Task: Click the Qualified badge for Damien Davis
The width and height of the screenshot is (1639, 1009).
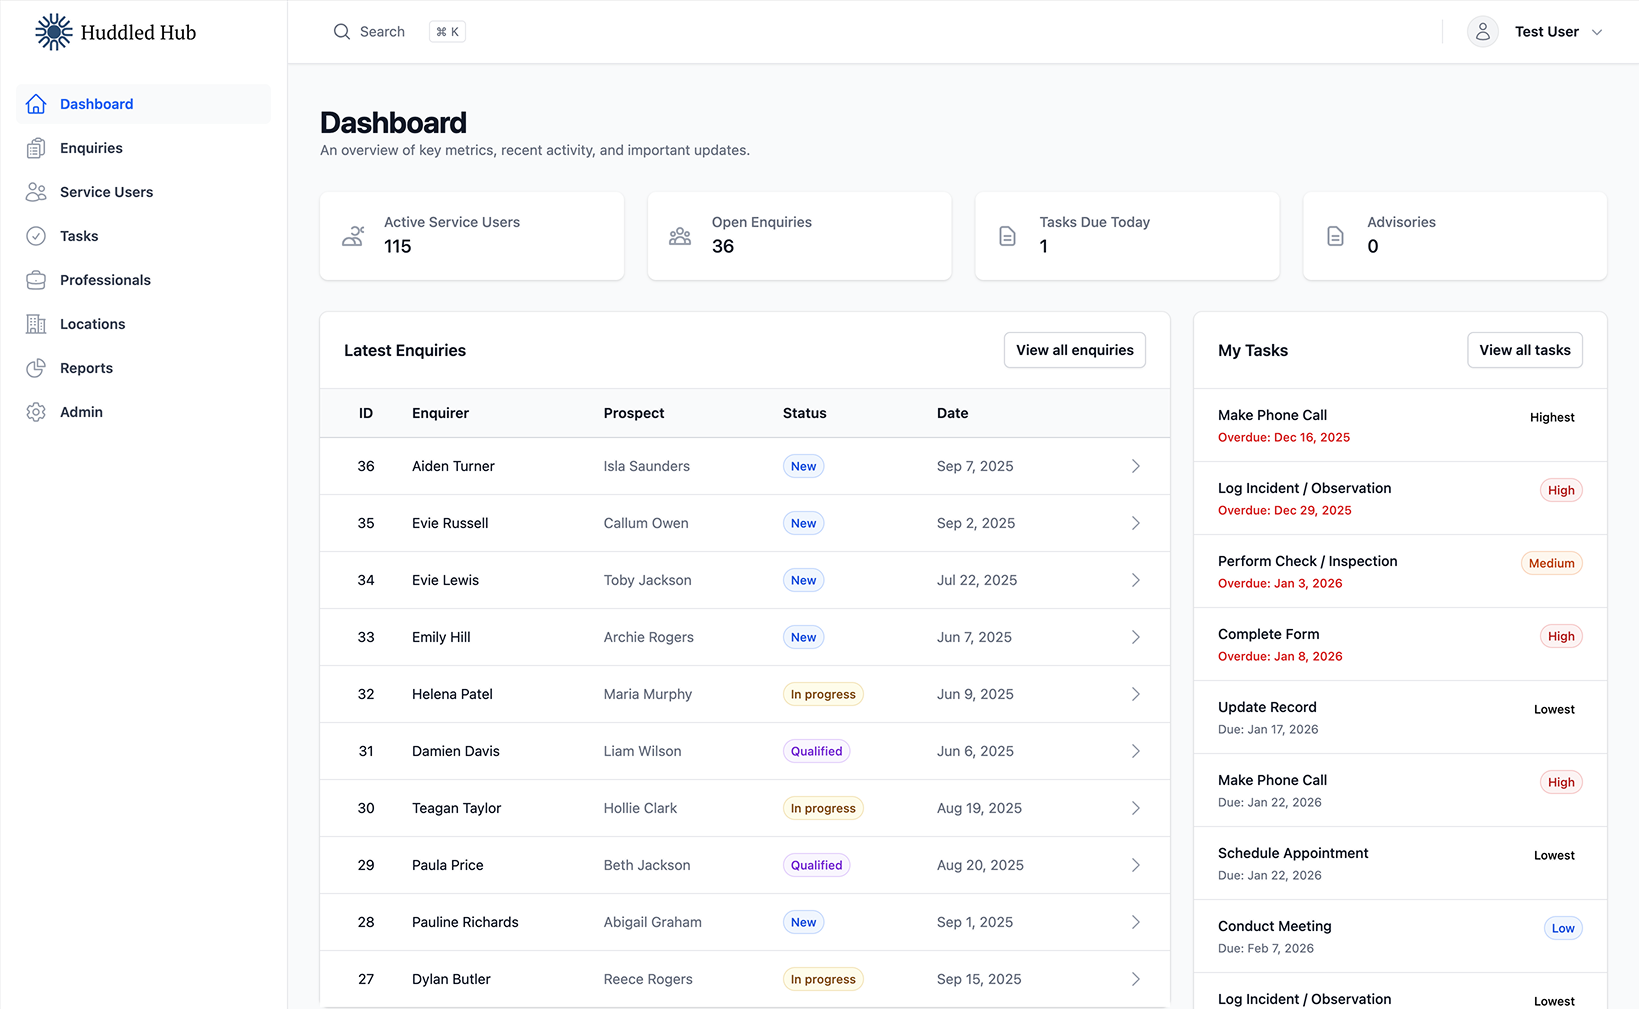Action: click(x=816, y=751)
